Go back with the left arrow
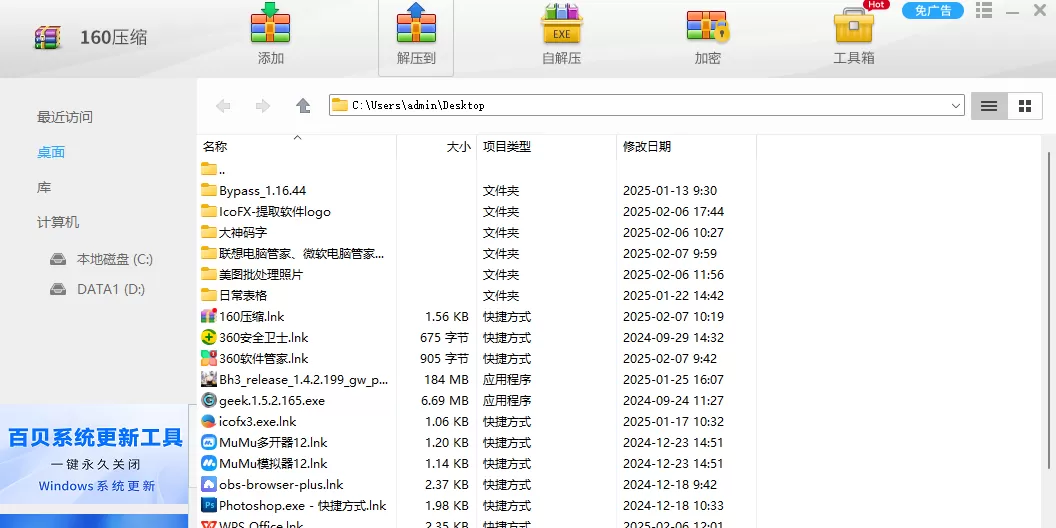1056x528 pixels. [x=223, y=106]
